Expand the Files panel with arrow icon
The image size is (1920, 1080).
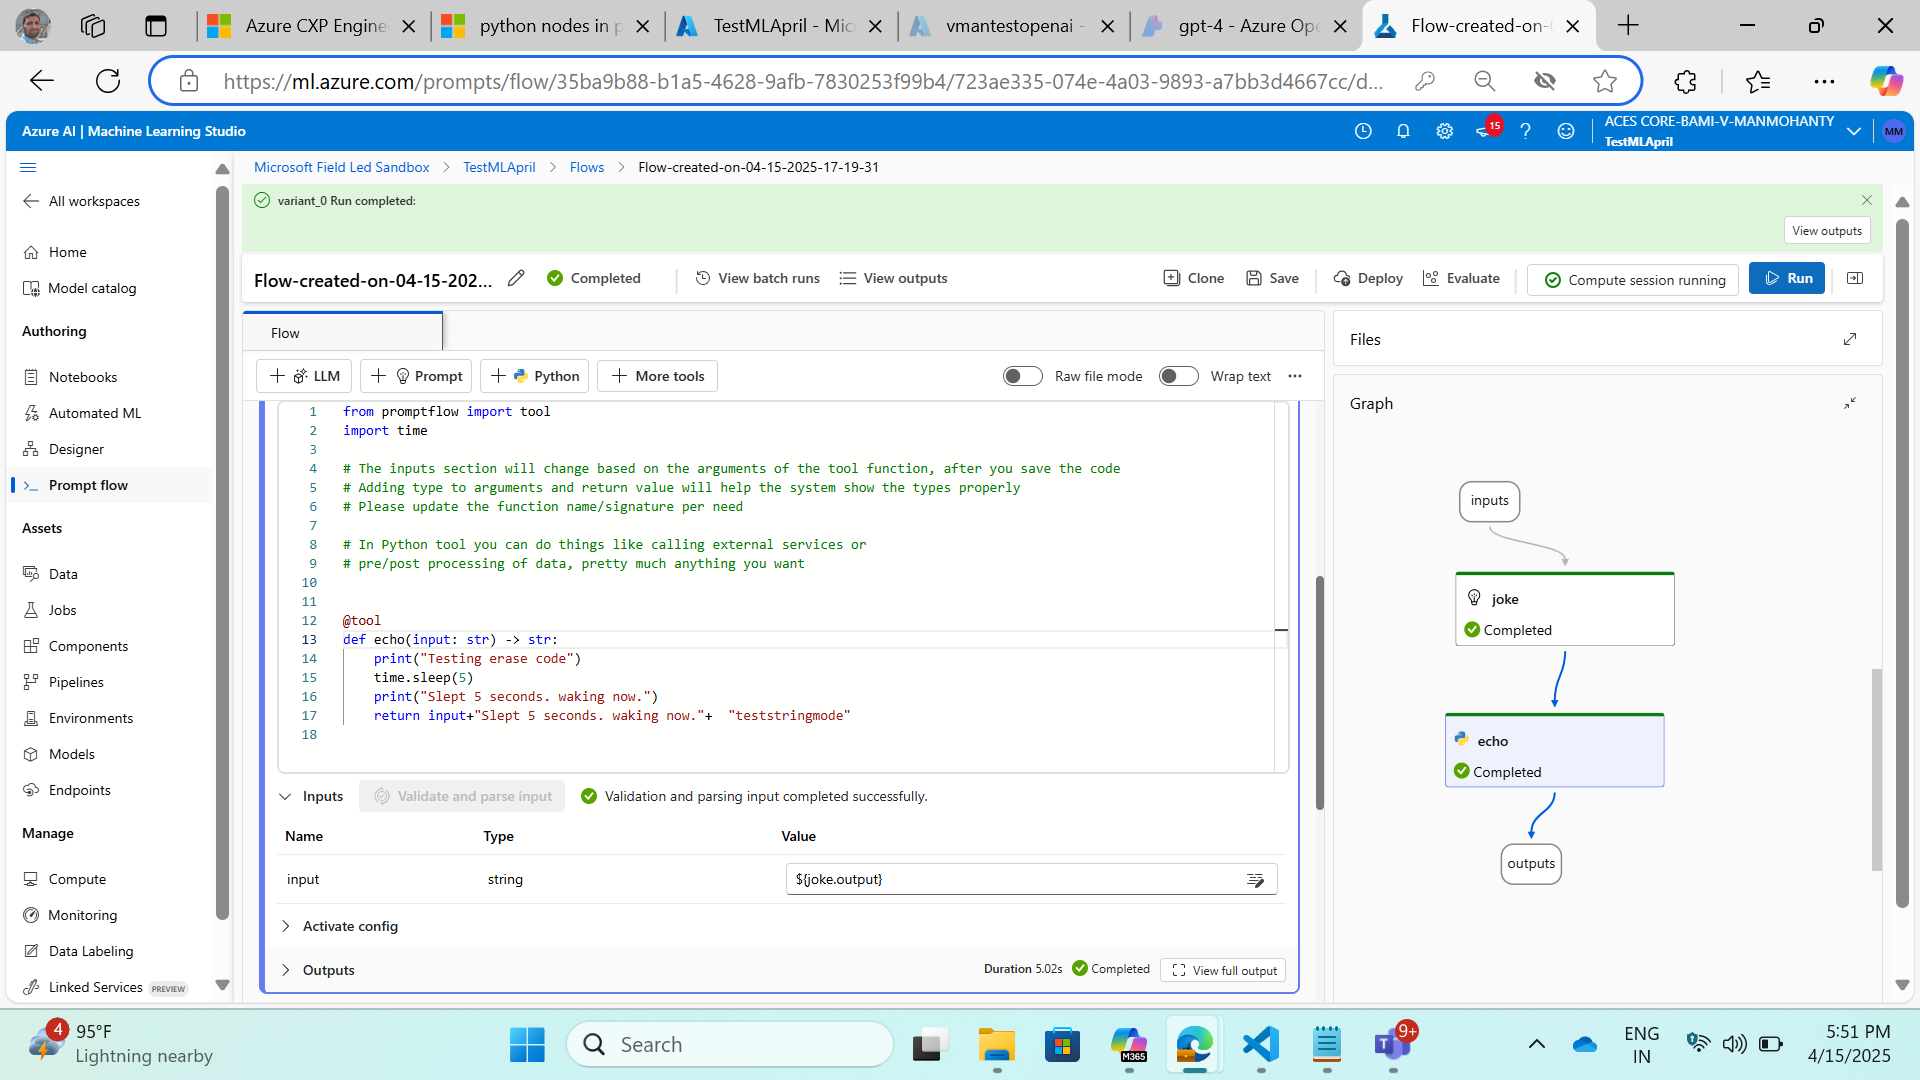coord(1849,340)
